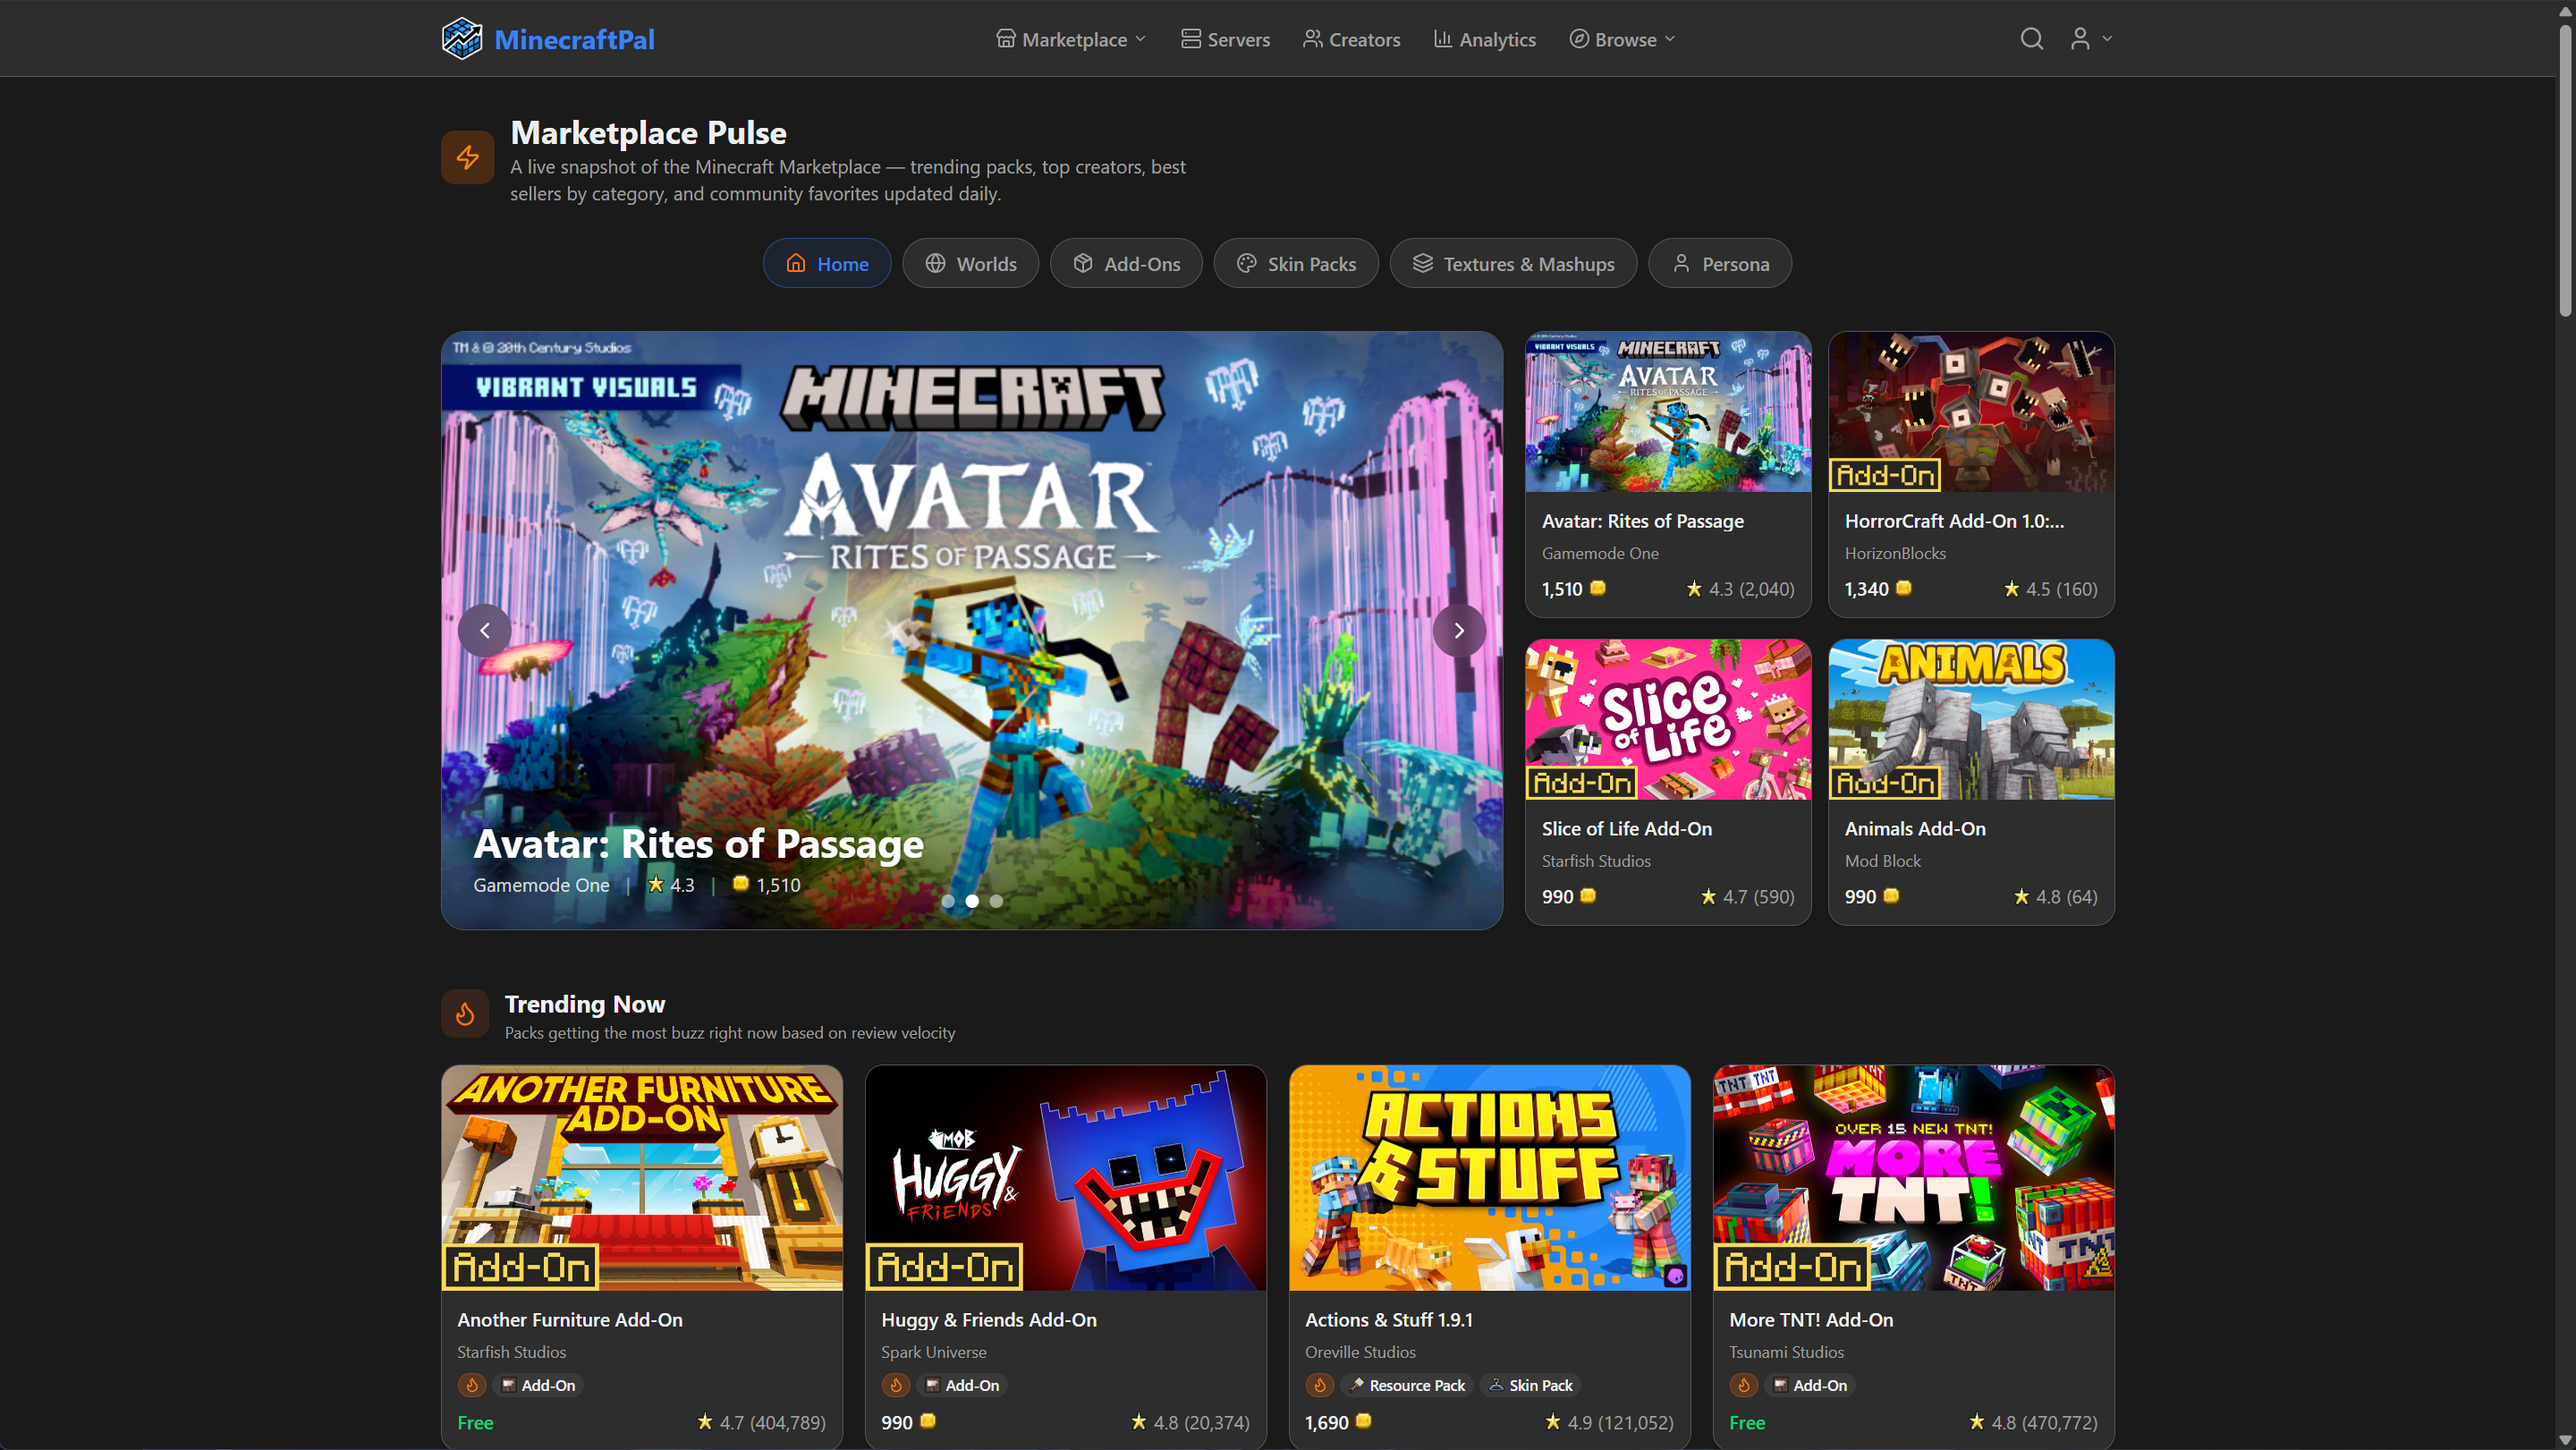The image size is (2576, 1450).
Task: Select the second carousel pagination dot
Action: pyautogui.click(x=971, y=900)
